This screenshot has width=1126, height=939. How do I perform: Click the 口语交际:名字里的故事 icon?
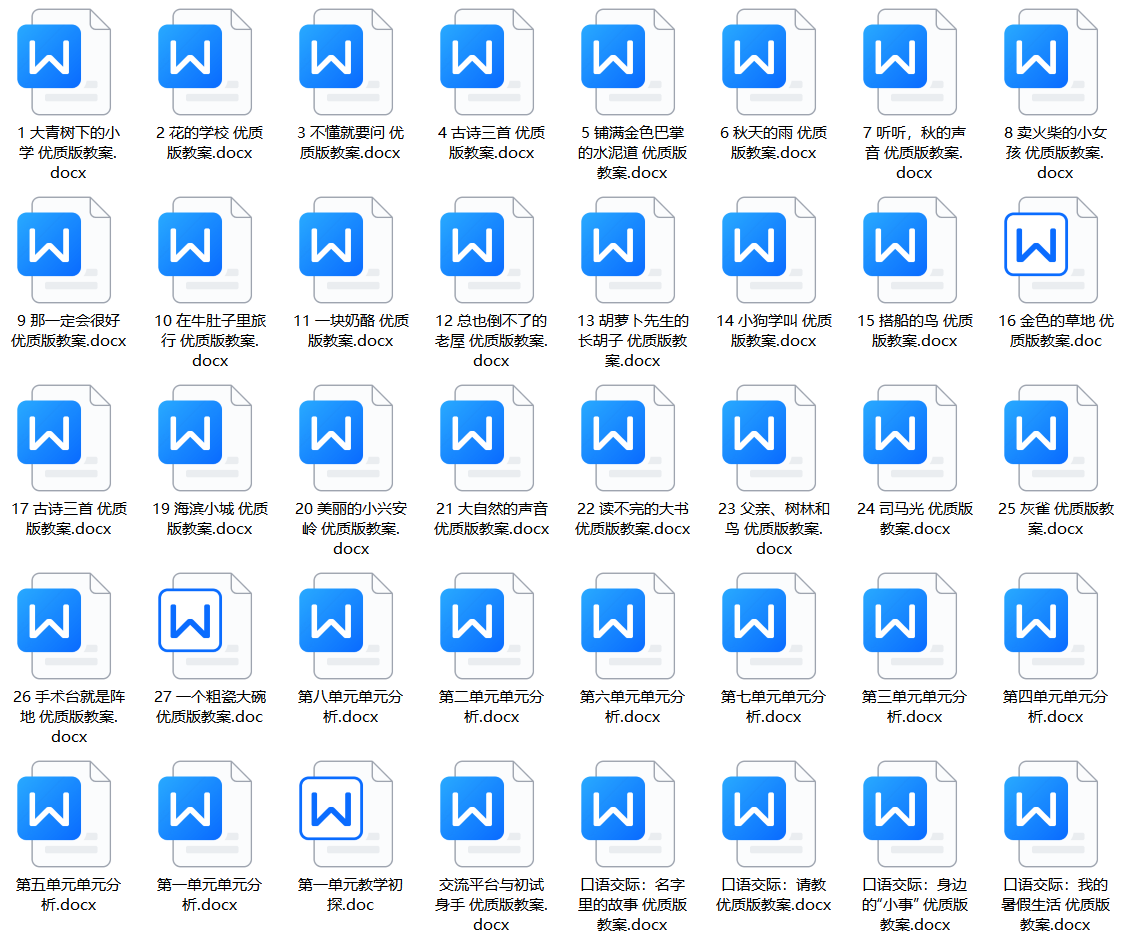(628, 814)
